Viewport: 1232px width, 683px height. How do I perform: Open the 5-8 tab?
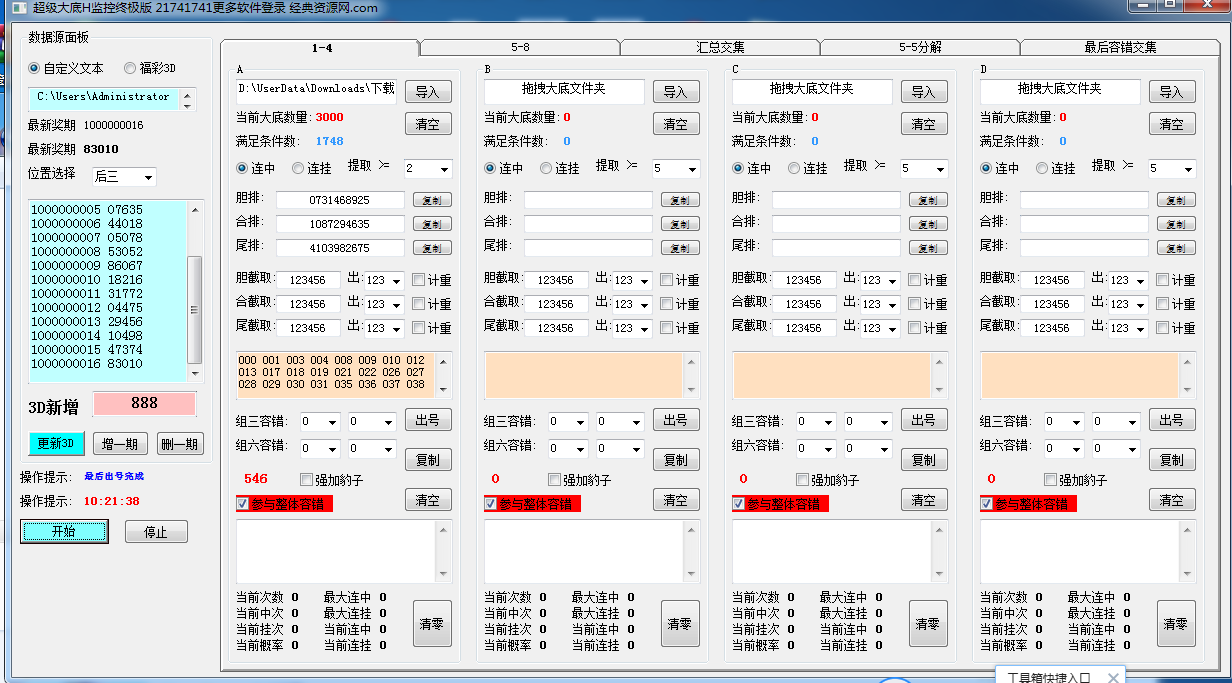point(520,47)
